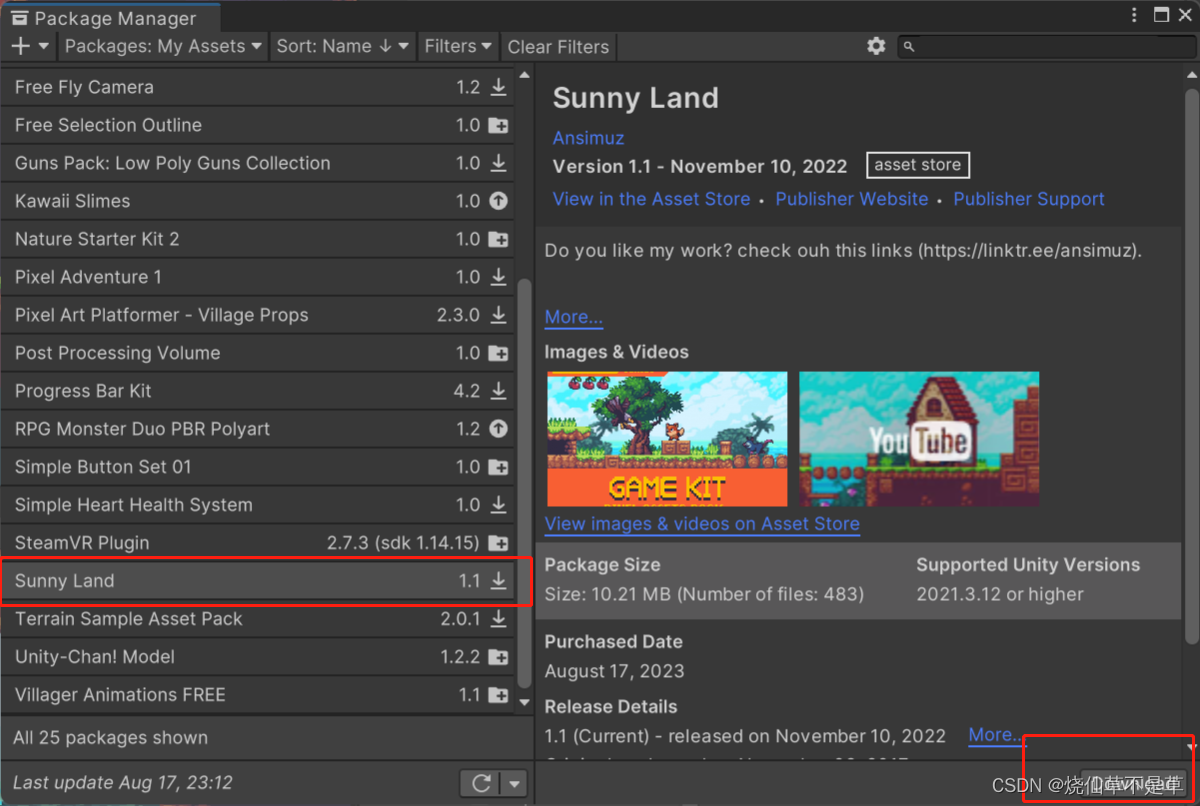Expand the Filters dropdown menu

[x=458, y=46]
